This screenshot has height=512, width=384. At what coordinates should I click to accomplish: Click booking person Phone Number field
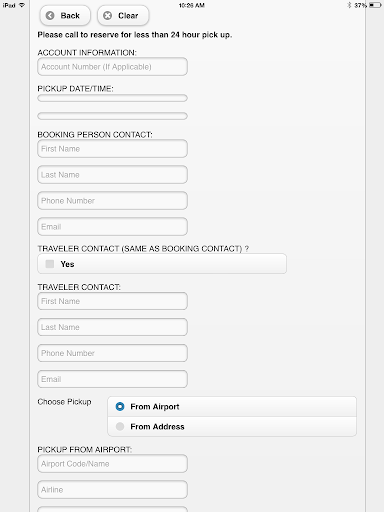click(x=112, y=201)
